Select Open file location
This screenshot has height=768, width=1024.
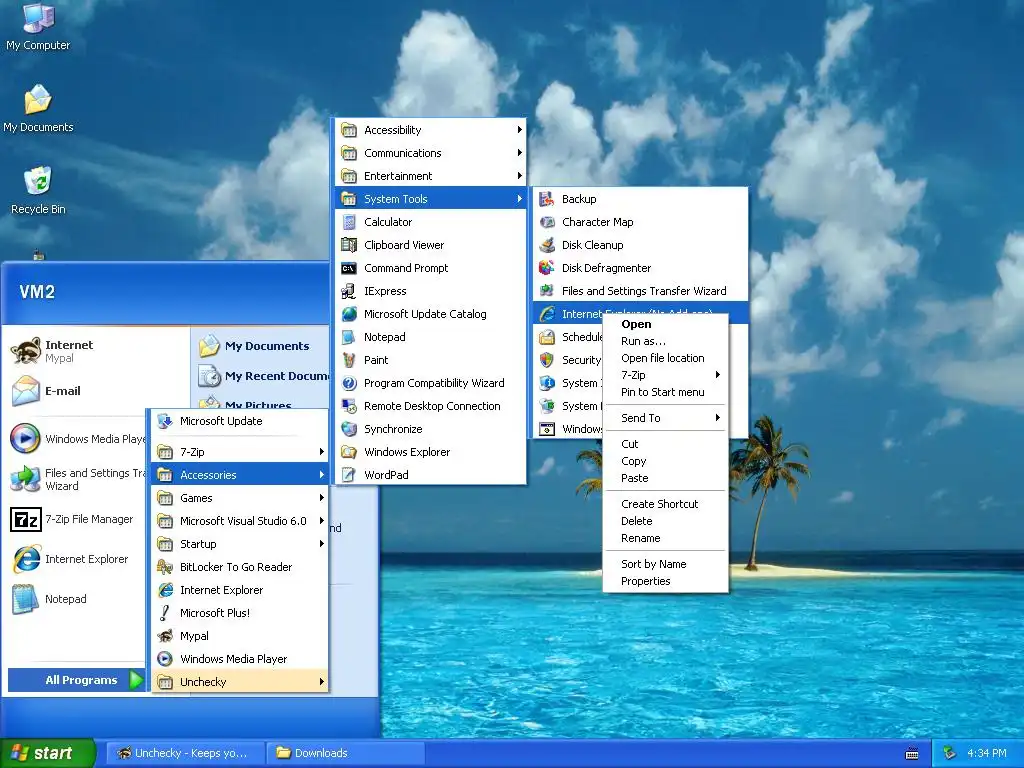665,358
